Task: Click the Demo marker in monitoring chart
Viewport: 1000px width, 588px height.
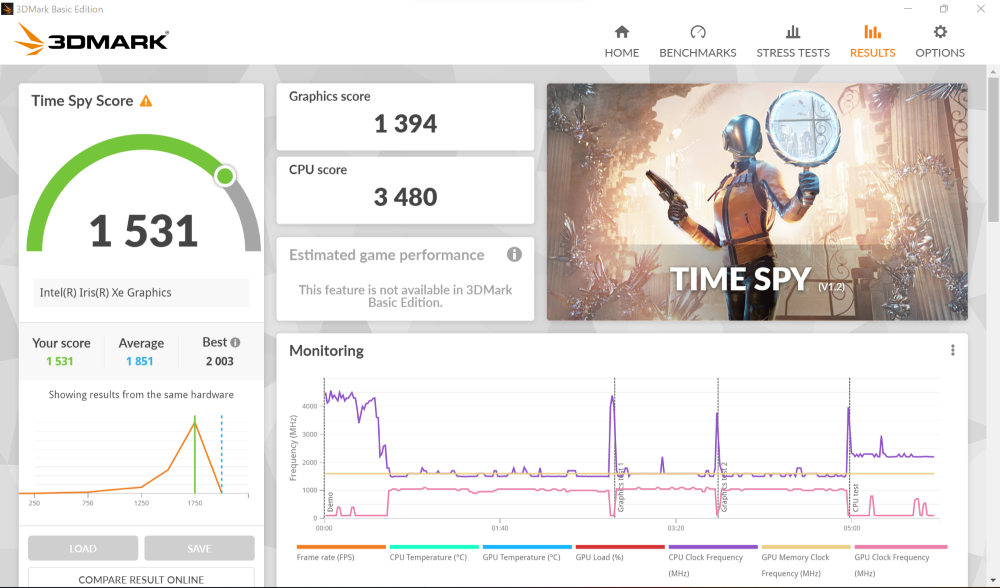Action: 330,502
